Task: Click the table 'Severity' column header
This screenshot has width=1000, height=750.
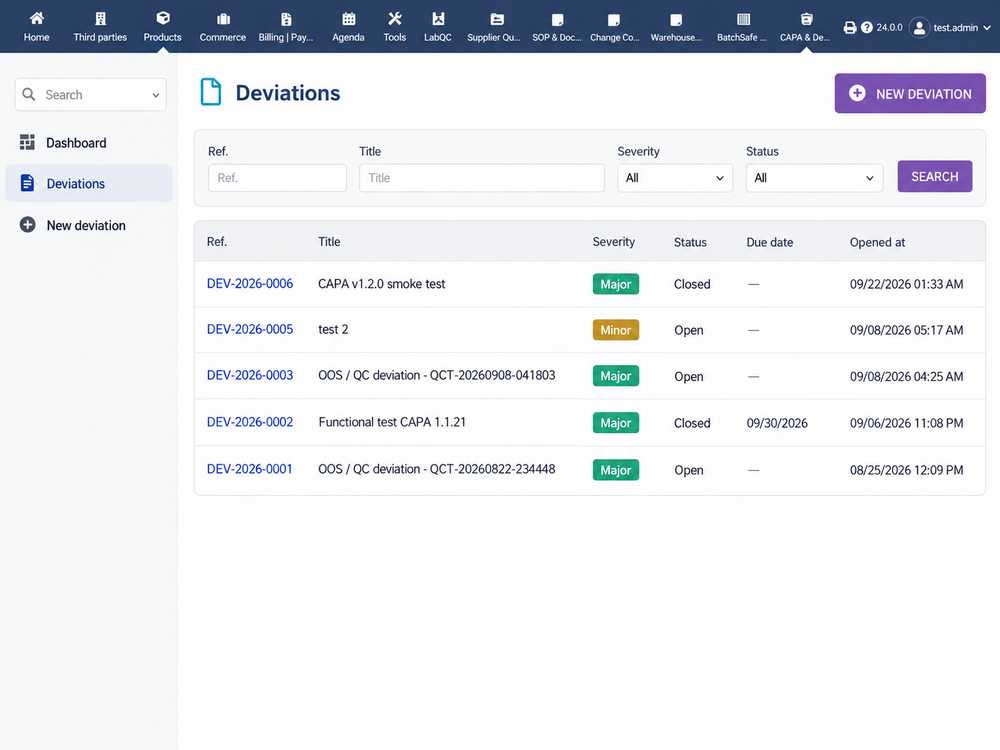Action: (614, 242)
